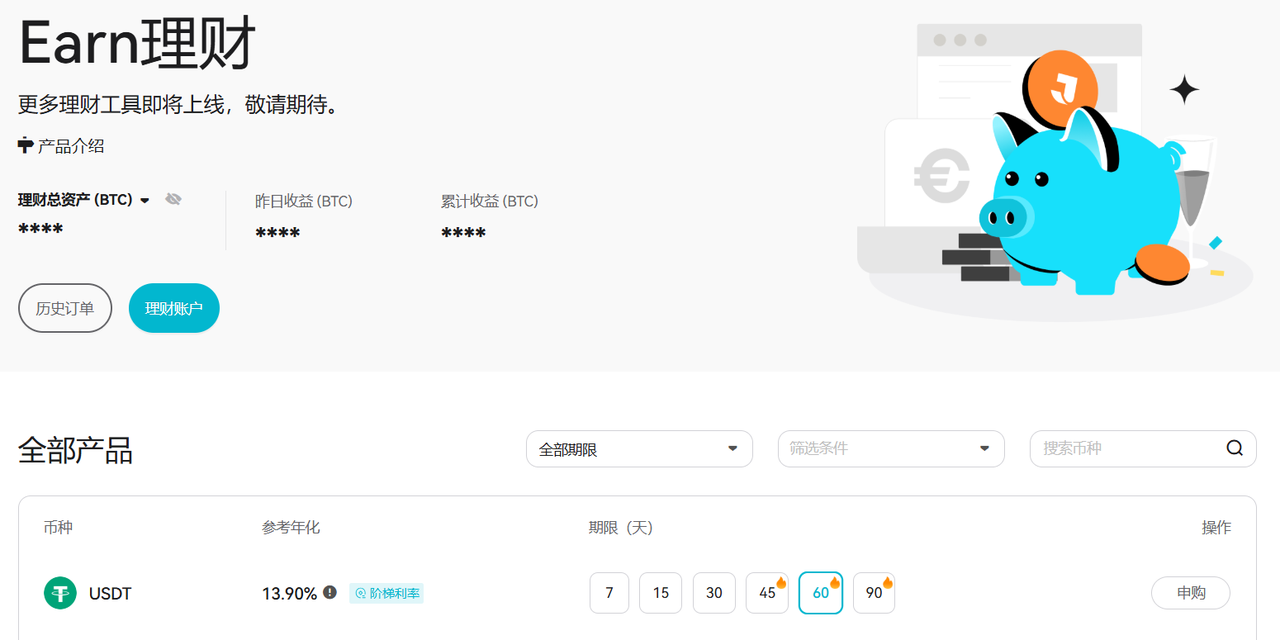1280x640 pixels.
Task: Click the 币种 column header
Action: (58, 527)
